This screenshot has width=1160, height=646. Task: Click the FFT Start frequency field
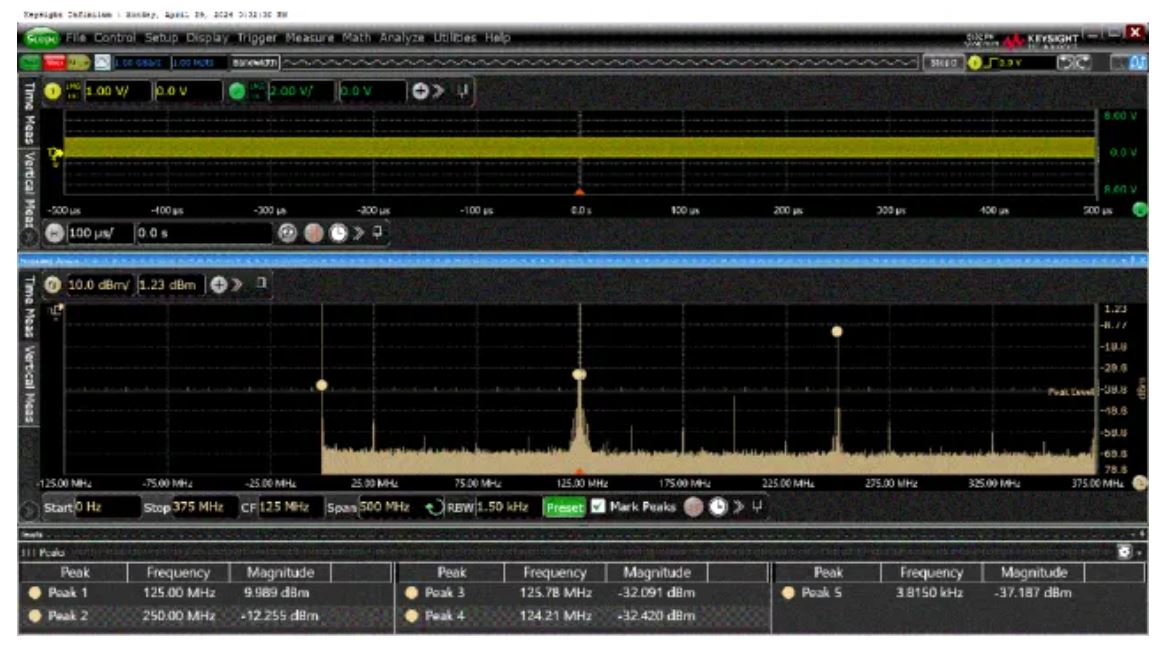(107, 507)
